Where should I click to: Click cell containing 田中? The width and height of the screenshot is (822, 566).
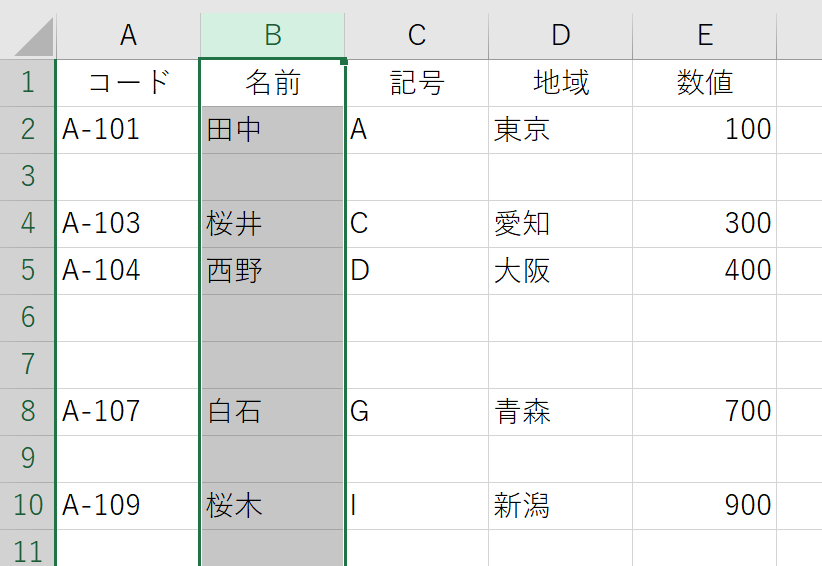pyautogui.click(x=273, y=130)
